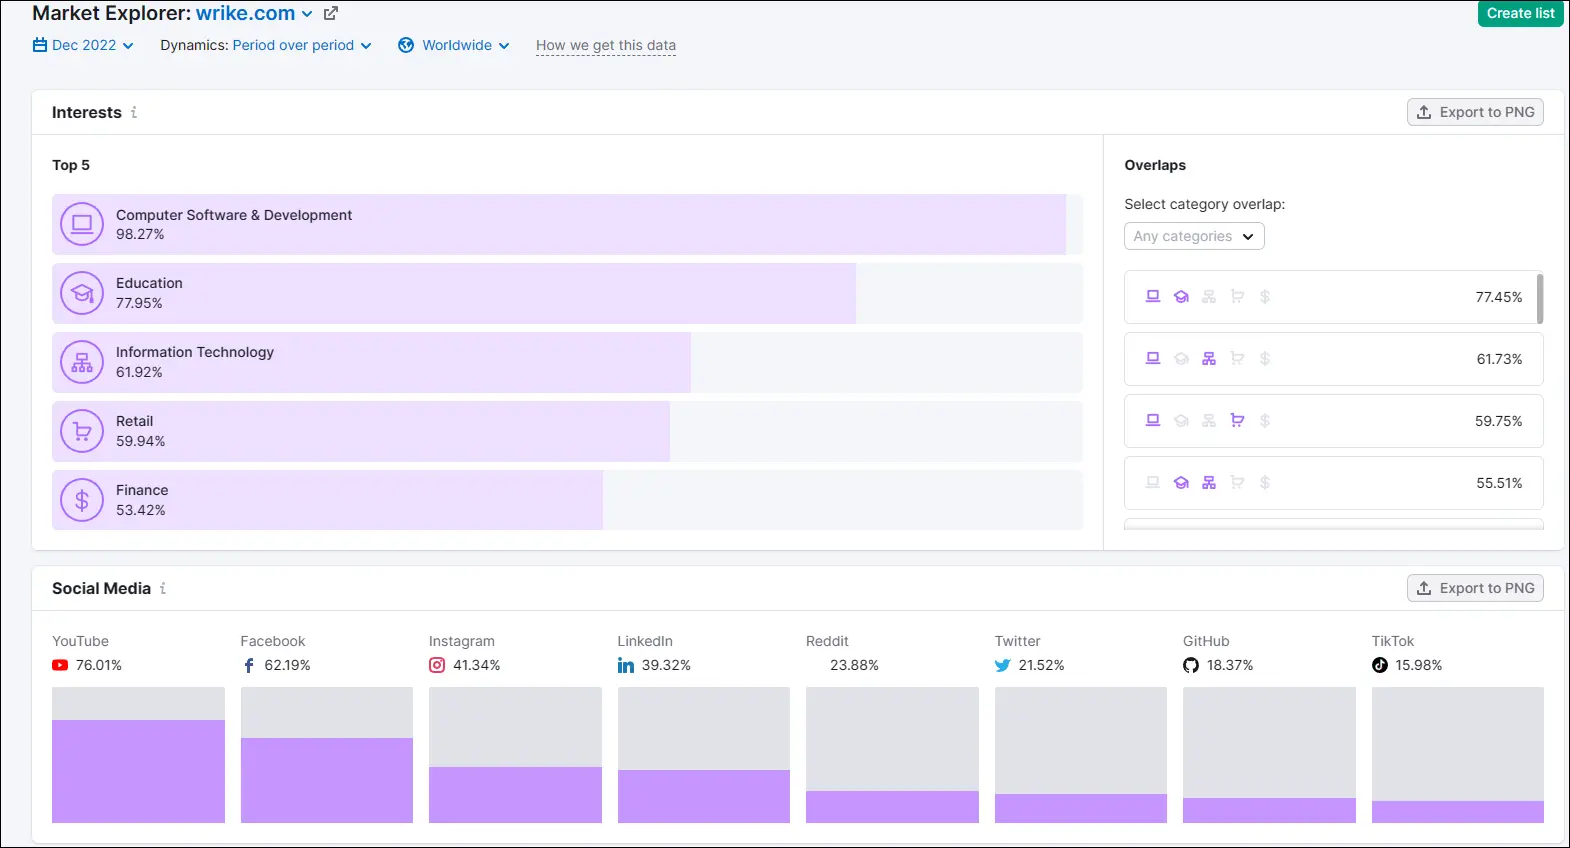Select the Education 77.95% bar
The width and height of the screenshot is (1570, 848).
pyautogui.click(x=567, y=293)
